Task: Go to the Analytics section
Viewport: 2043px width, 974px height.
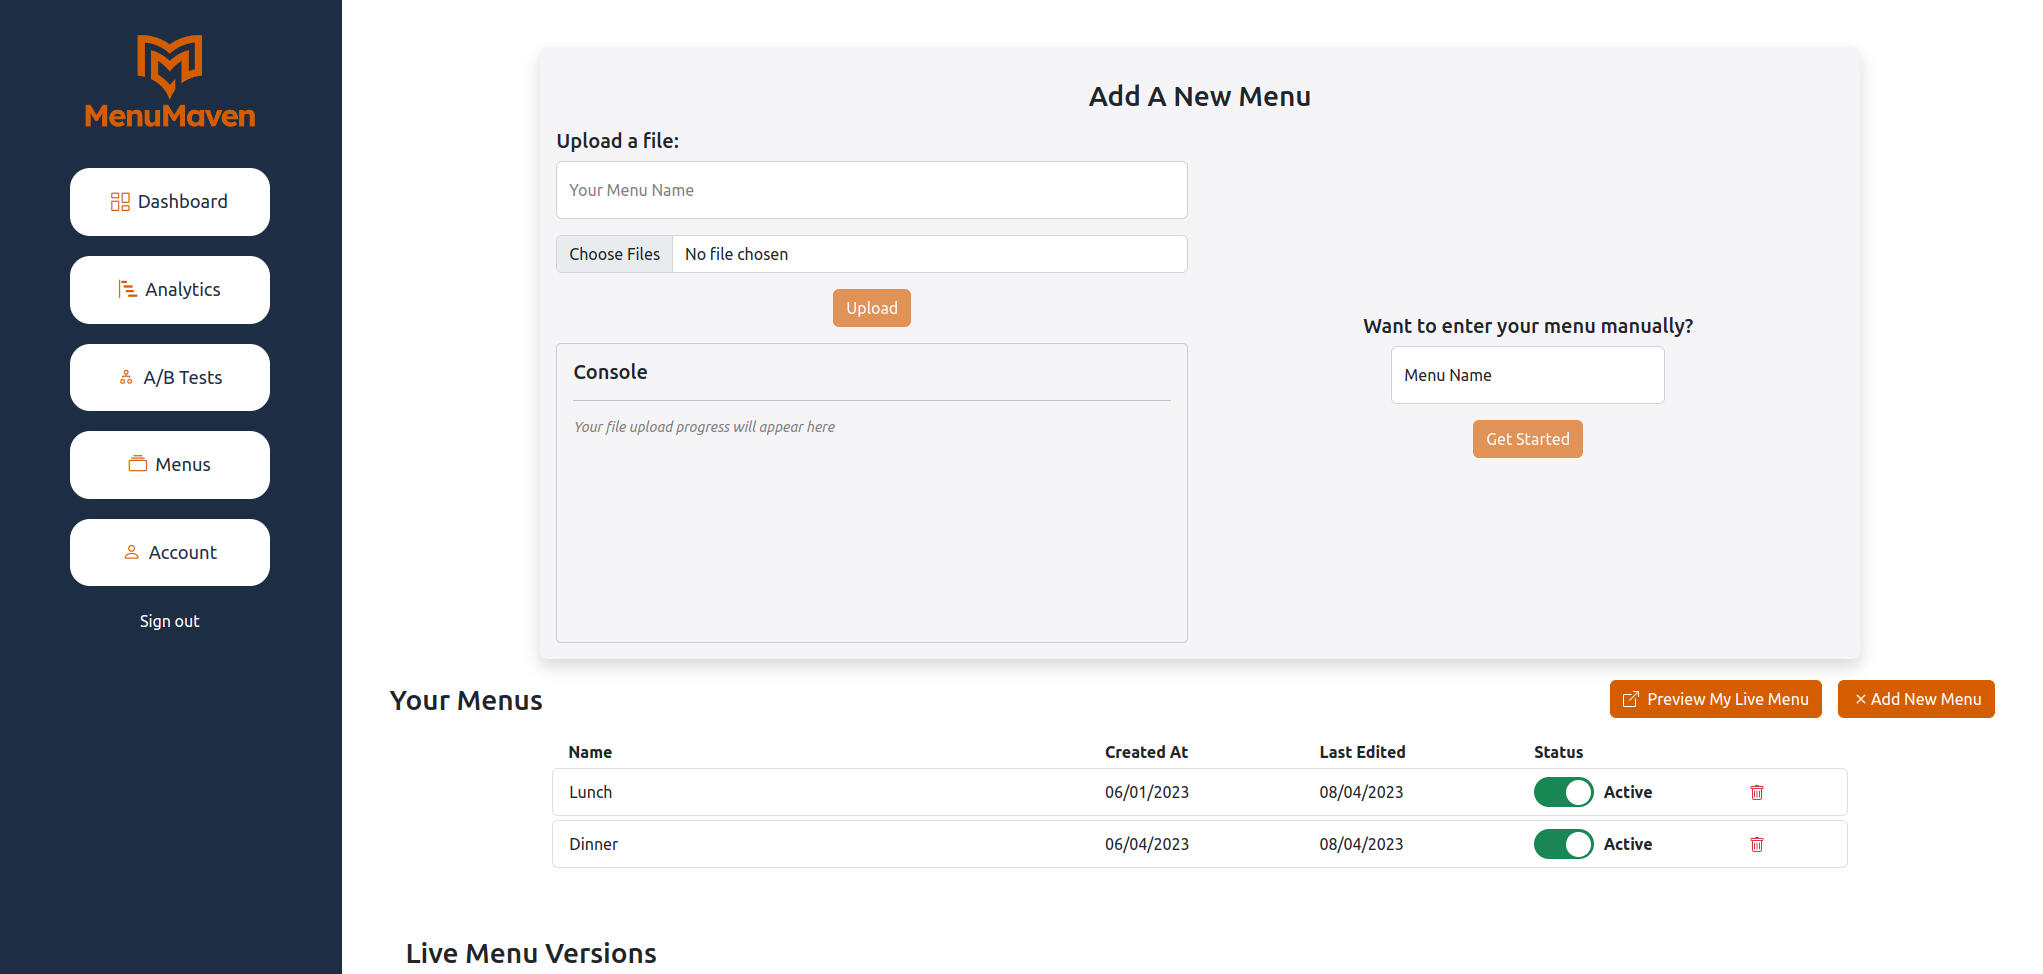Action: pyautogui.click(x=170, y=290)
